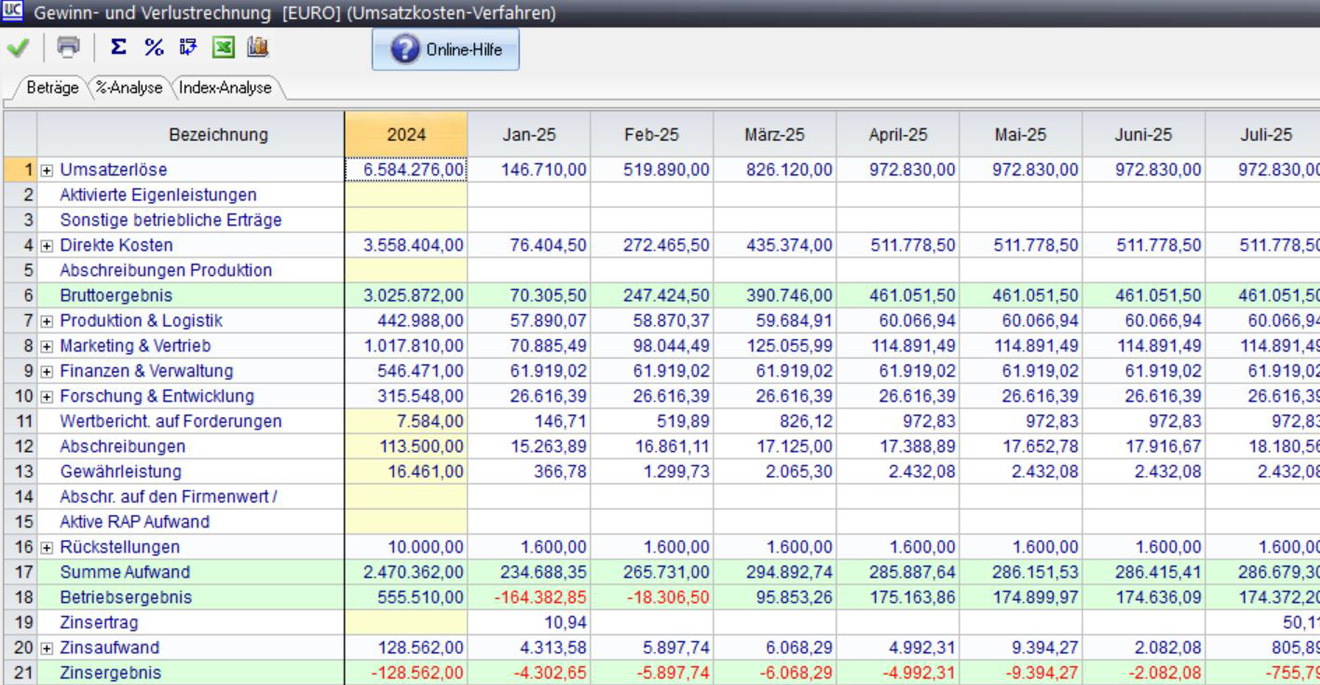Click the green checkmark confirm icon
1320x685 pixels.
pyautogui.click(x=18, y=48)
